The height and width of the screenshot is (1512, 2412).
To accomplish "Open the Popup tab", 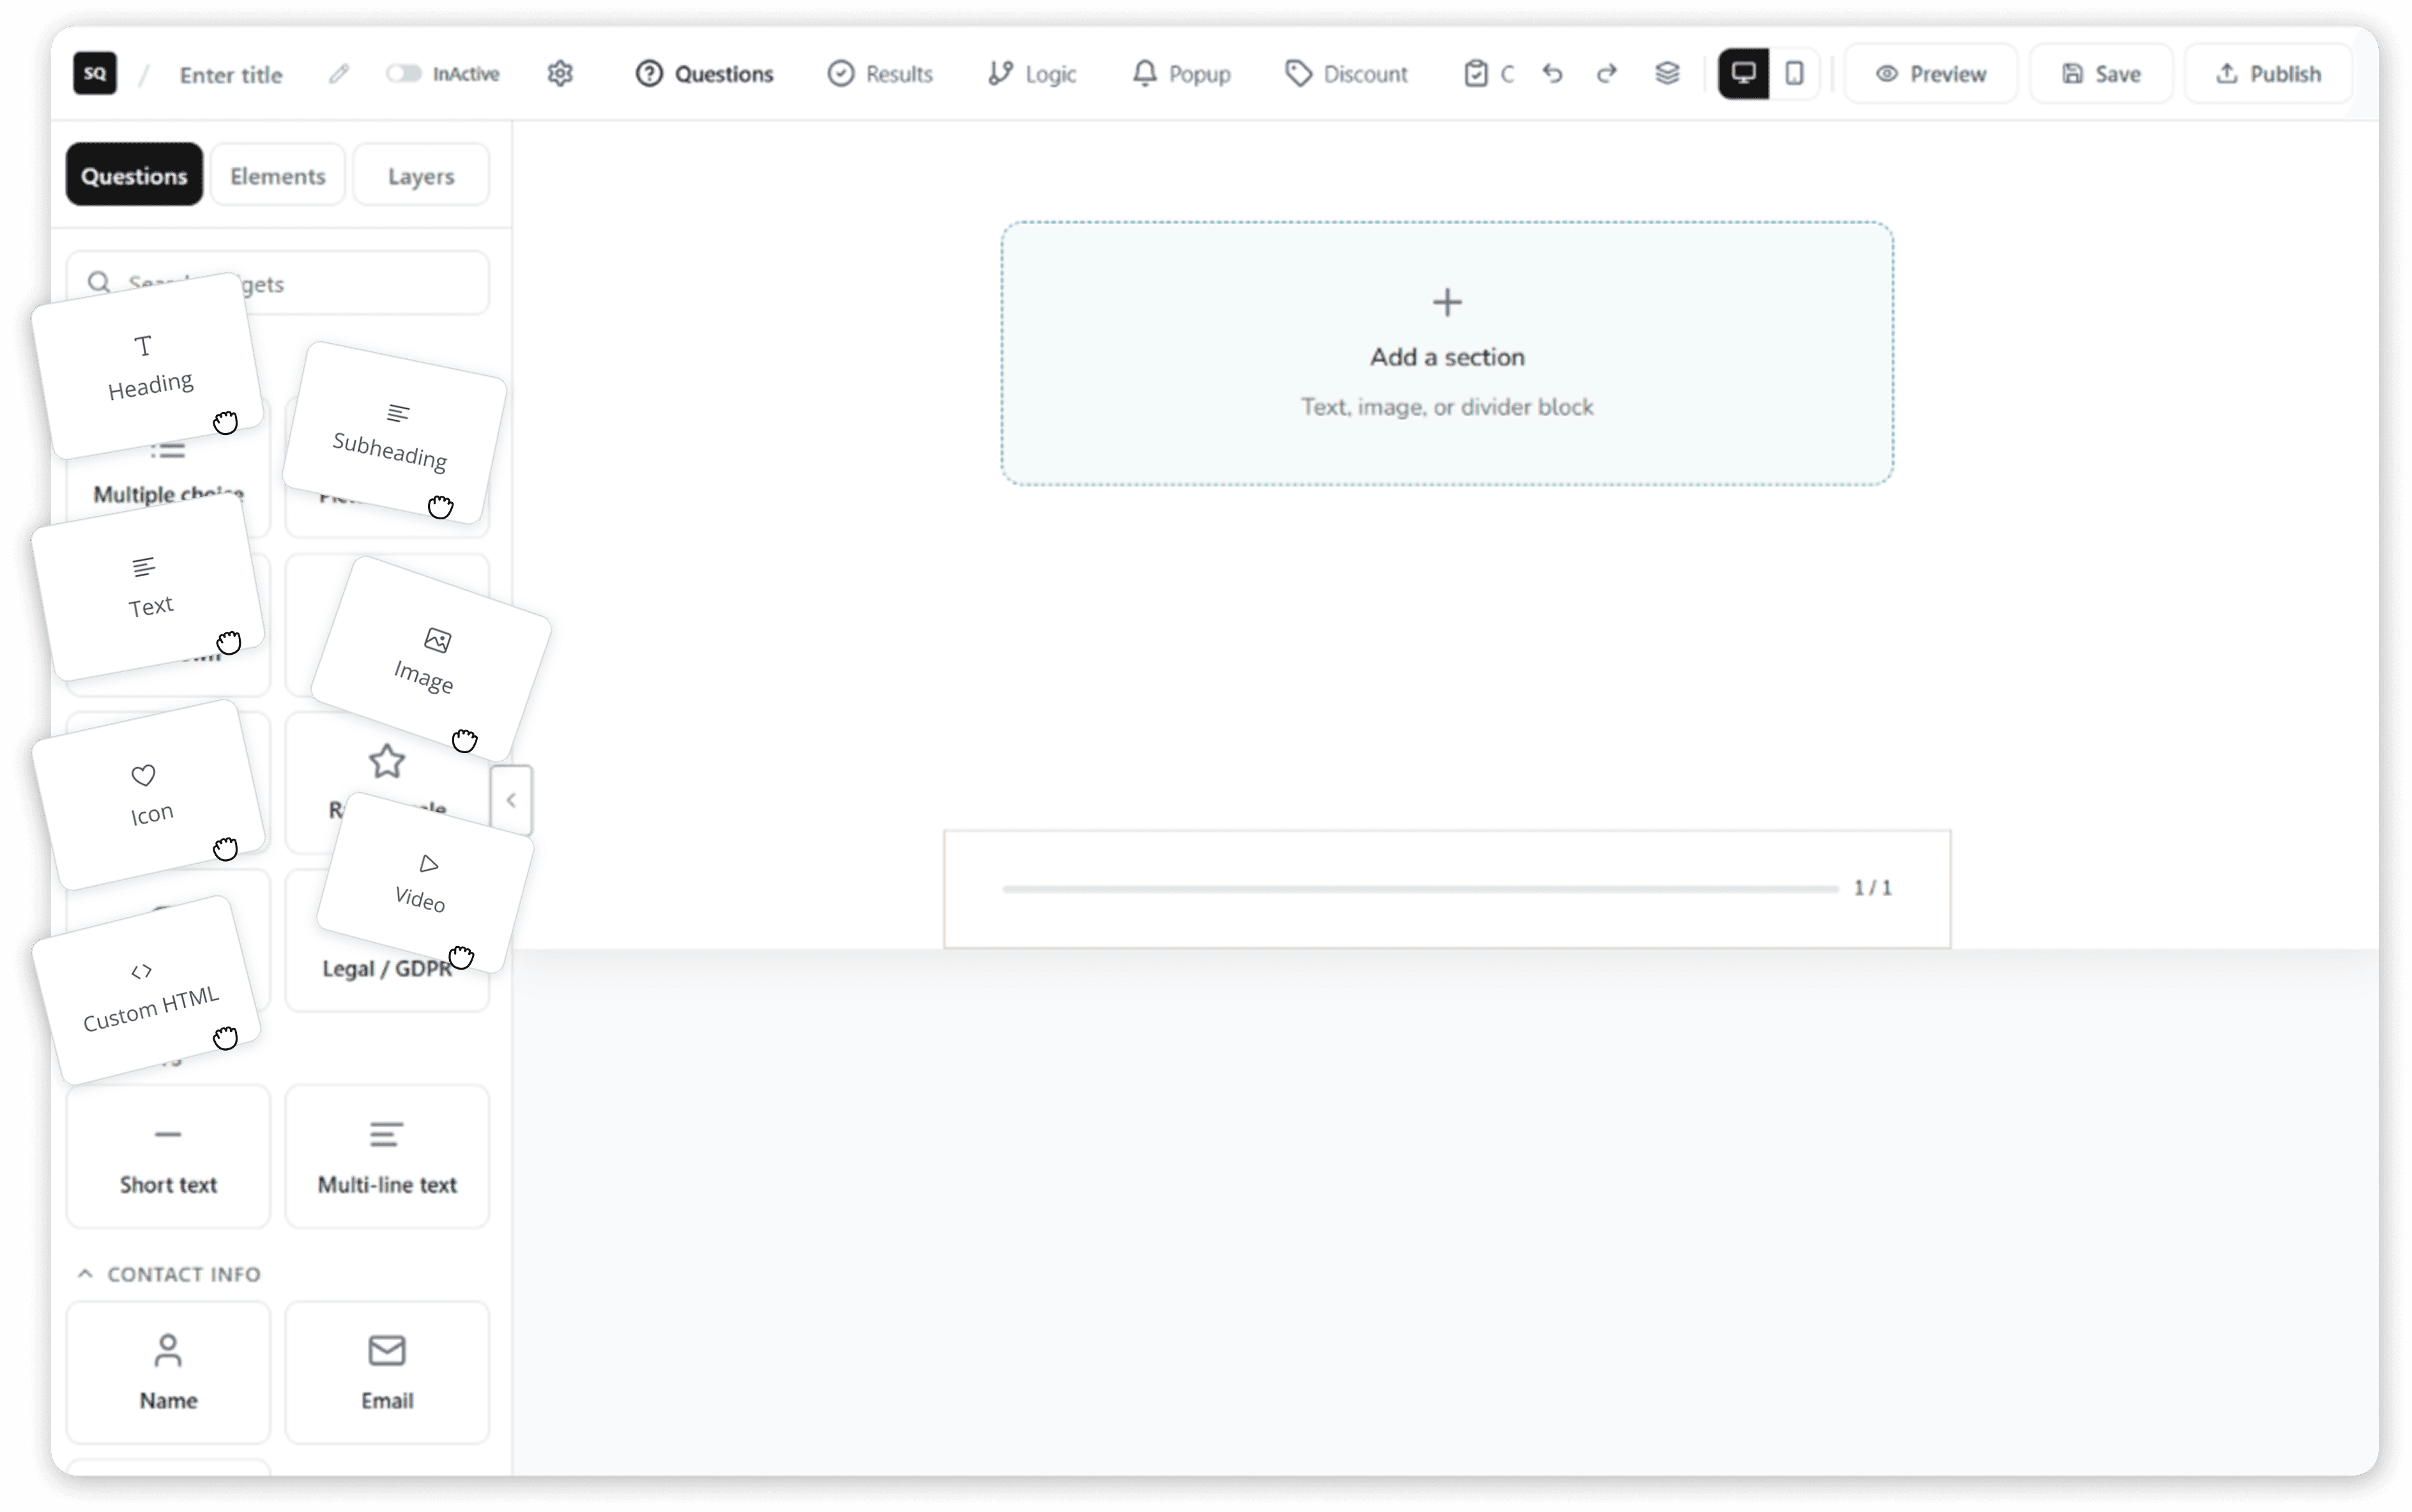I will tap(1181, 73).
